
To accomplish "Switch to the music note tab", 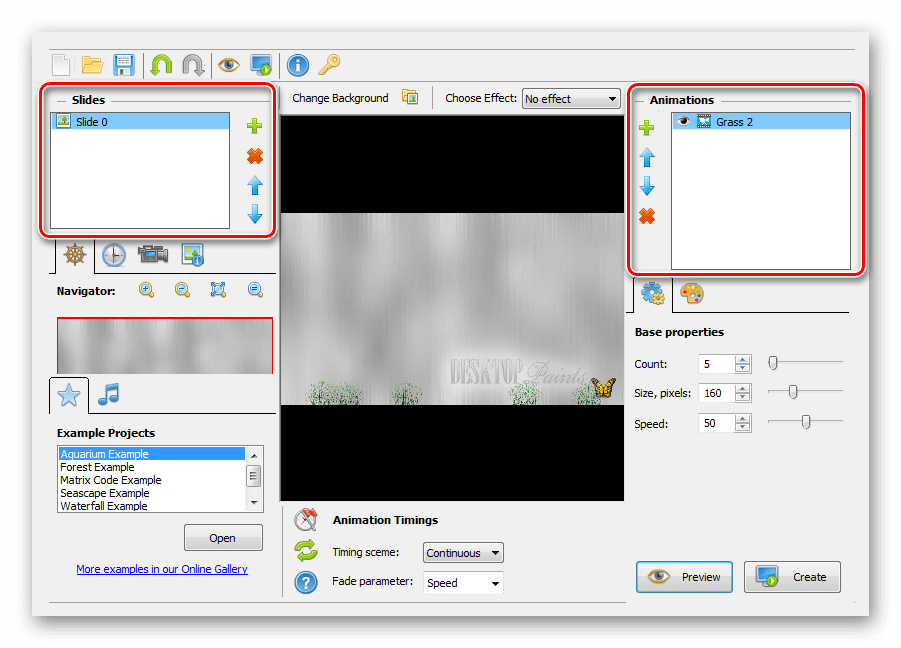I will click(x=109, y=394).
